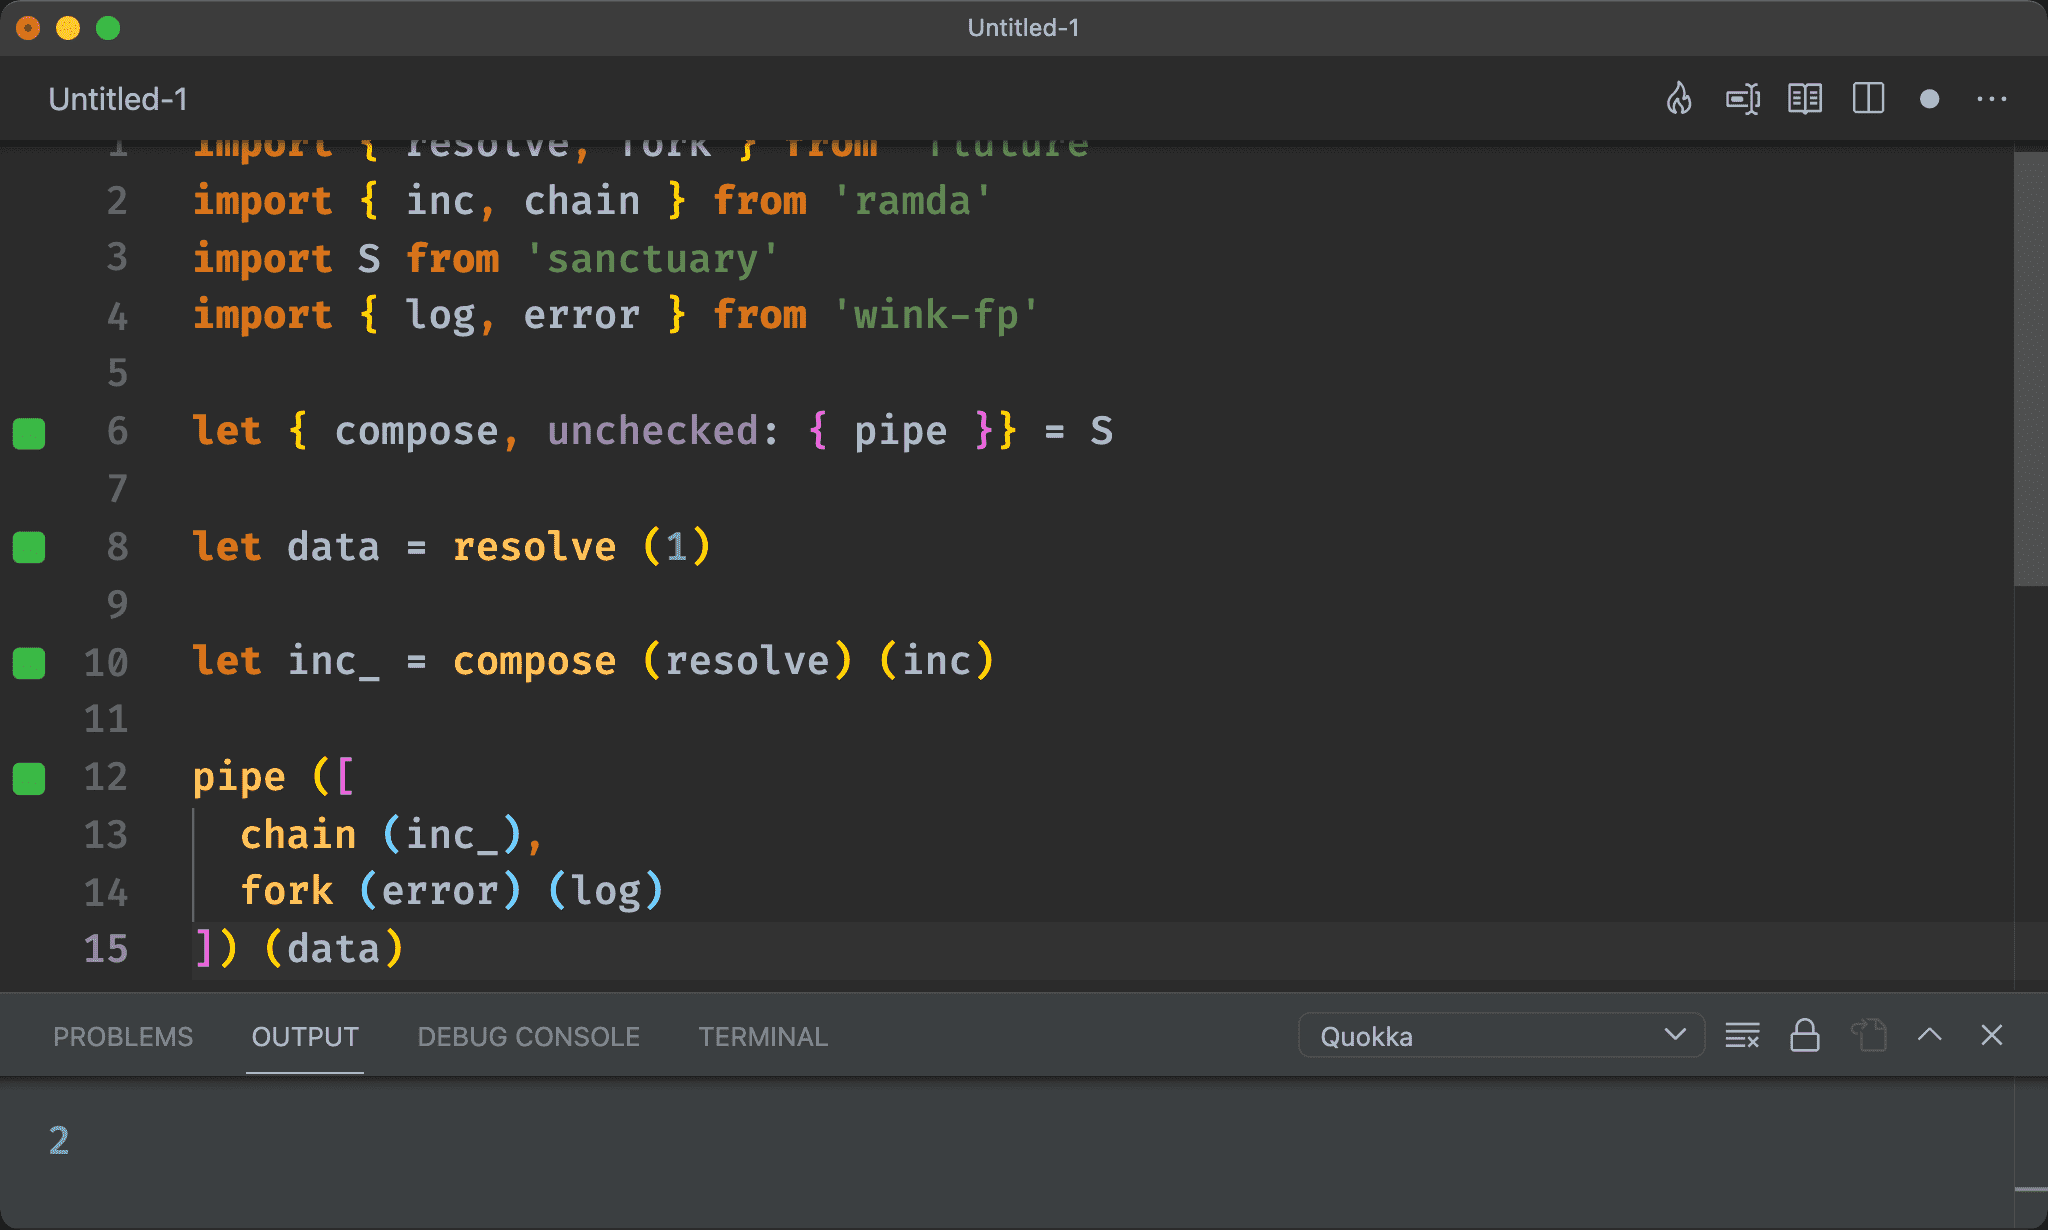Click the macOS green fullscreen window button
The image size is (2048, 1230).
click(108, 28)
